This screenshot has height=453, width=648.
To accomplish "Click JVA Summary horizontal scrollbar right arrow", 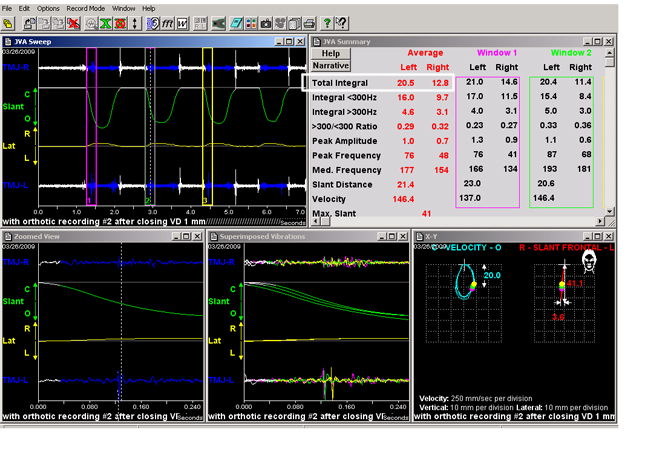I will point(601,221).
